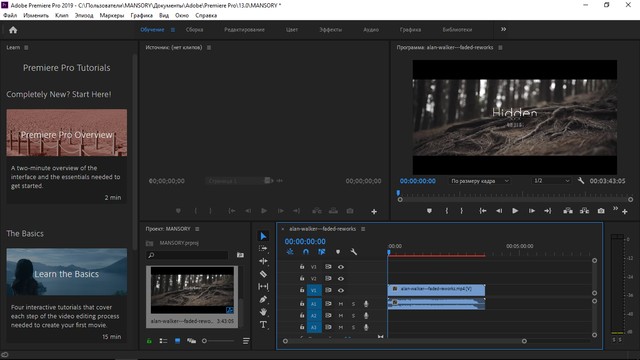The image size is (640, 360).
Task: Open the Маркеры menu
Action: [x=112, y=16]
